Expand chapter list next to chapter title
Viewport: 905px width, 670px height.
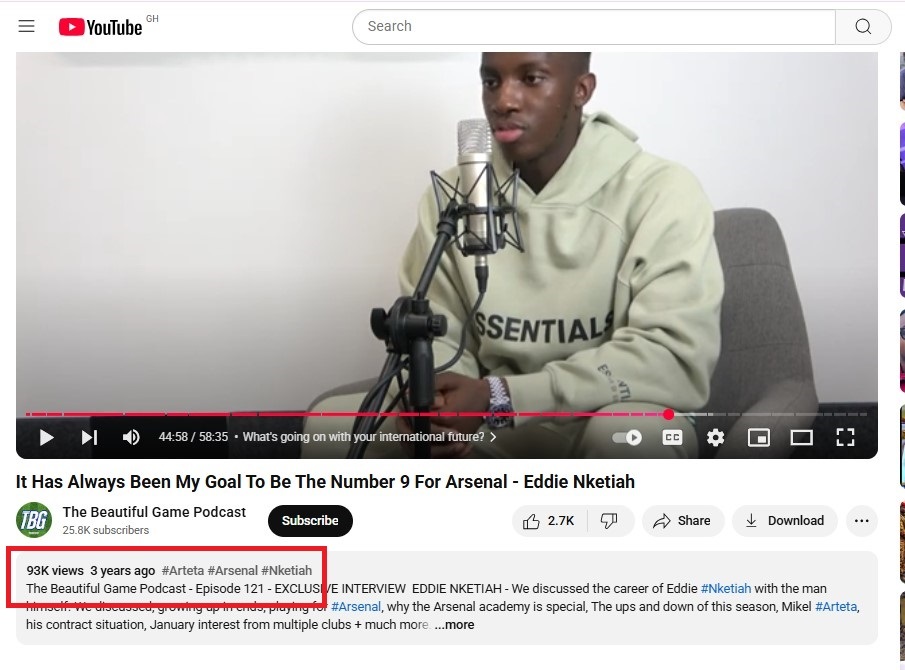pyautogui.click(x=493, y=437)
